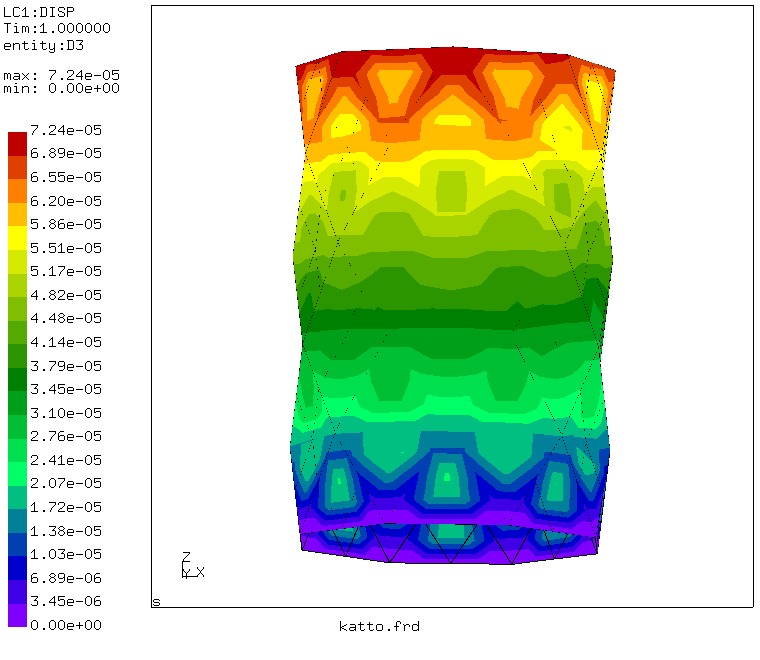This screenshot has width=760, height=660.
Task: Click the min: 0.00e+00 readout
Action: click(62, 88)
